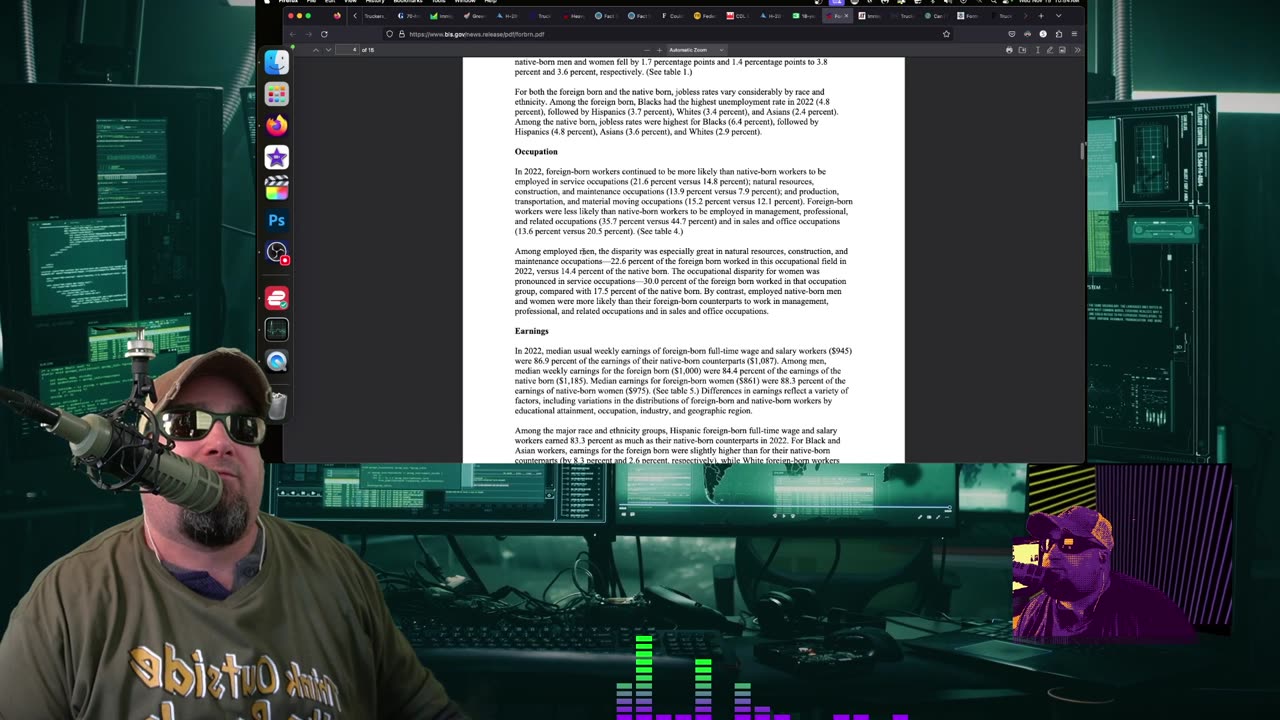The image size is (1280, 720).
Task: Launch Firefox from the dock
Action: tap(277, 125)
